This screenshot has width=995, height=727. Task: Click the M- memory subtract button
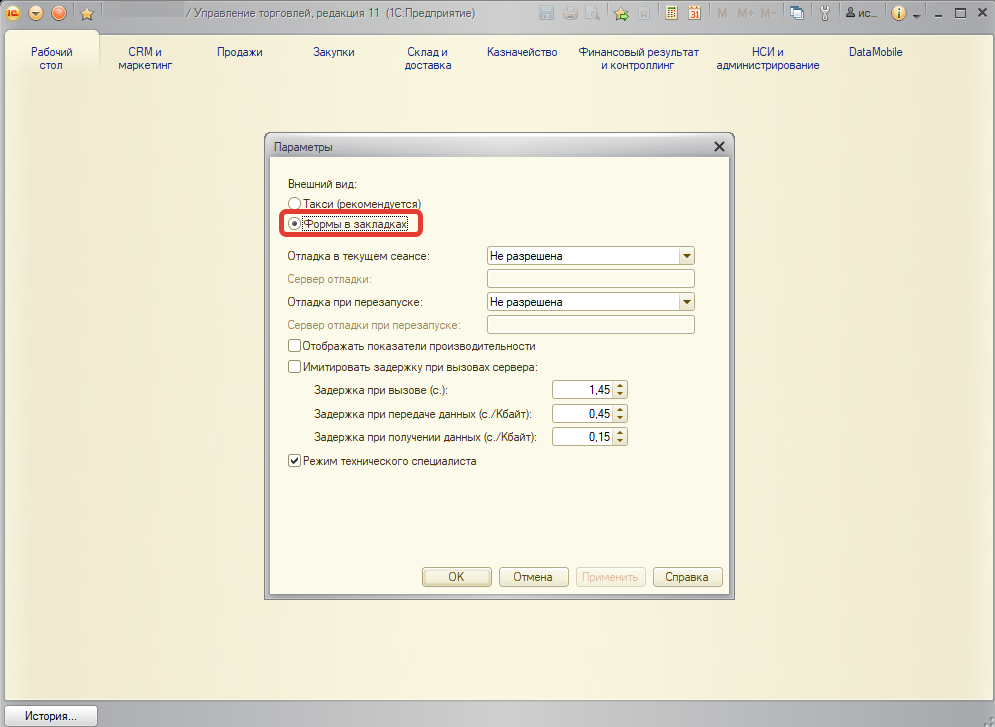768,13
